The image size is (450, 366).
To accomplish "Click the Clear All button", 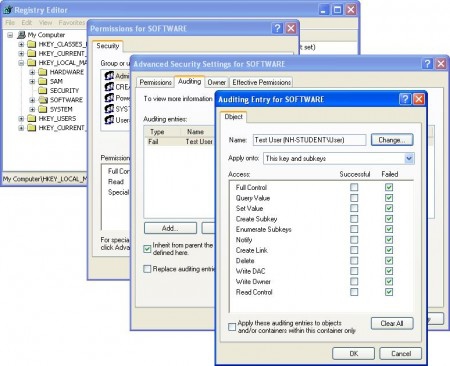I will 392,323.
